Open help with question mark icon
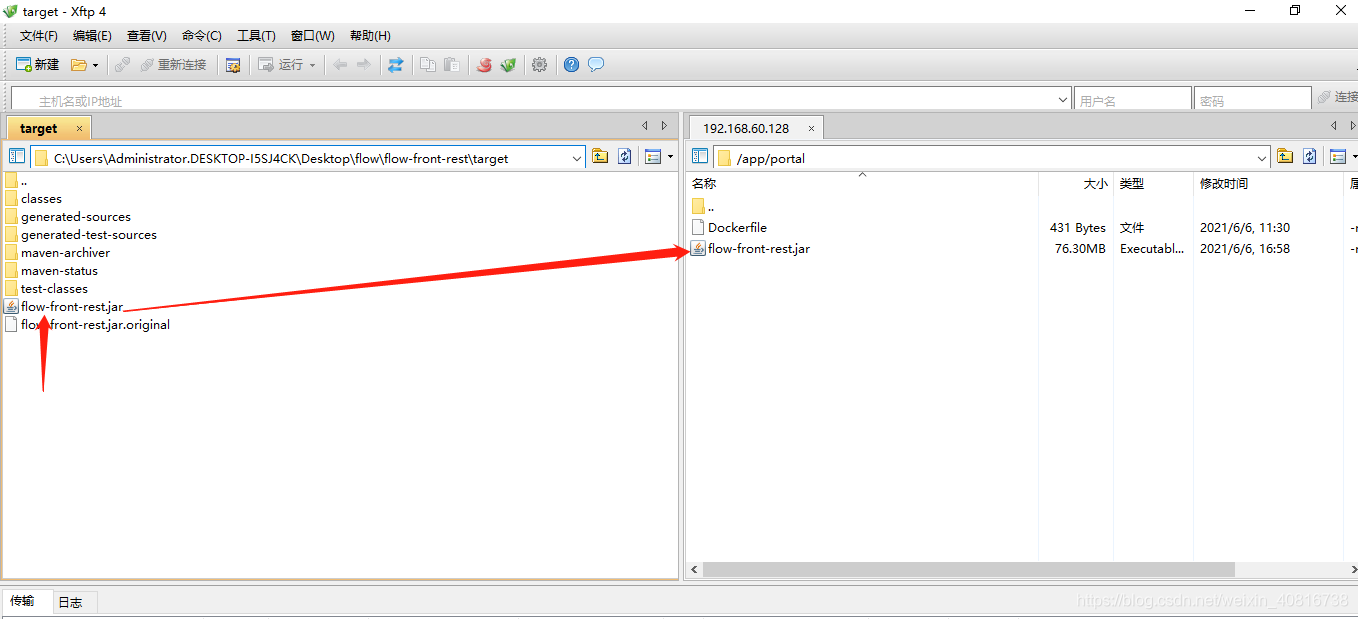 (572, 65)
